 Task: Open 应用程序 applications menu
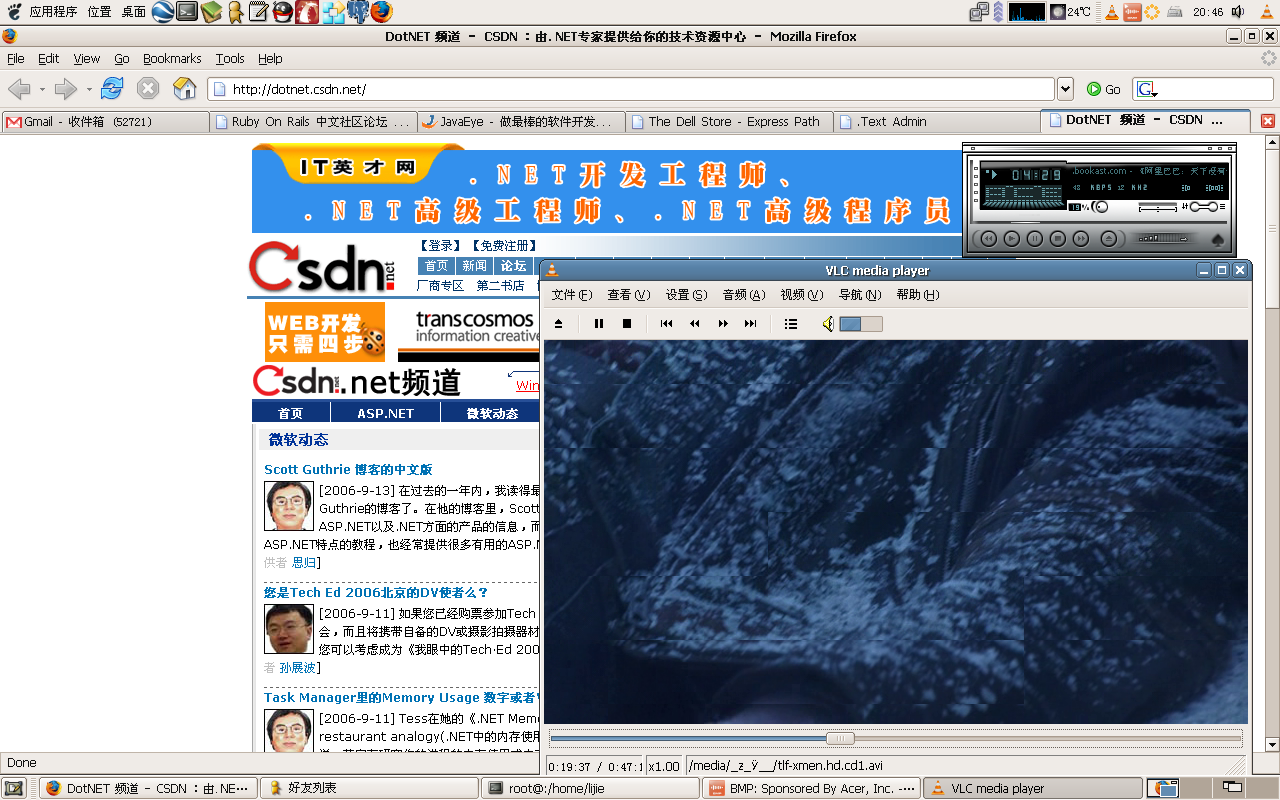click(x=53, y=12)
